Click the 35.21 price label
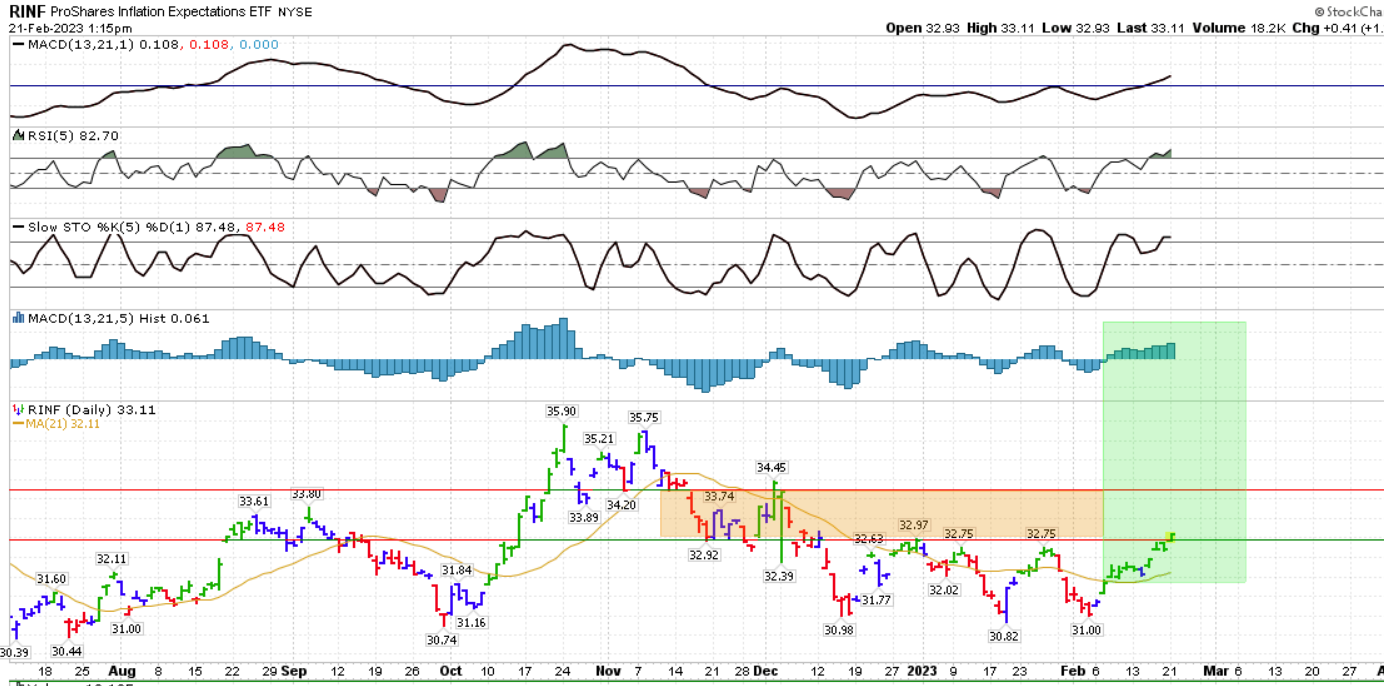 (x=600, y=438)
